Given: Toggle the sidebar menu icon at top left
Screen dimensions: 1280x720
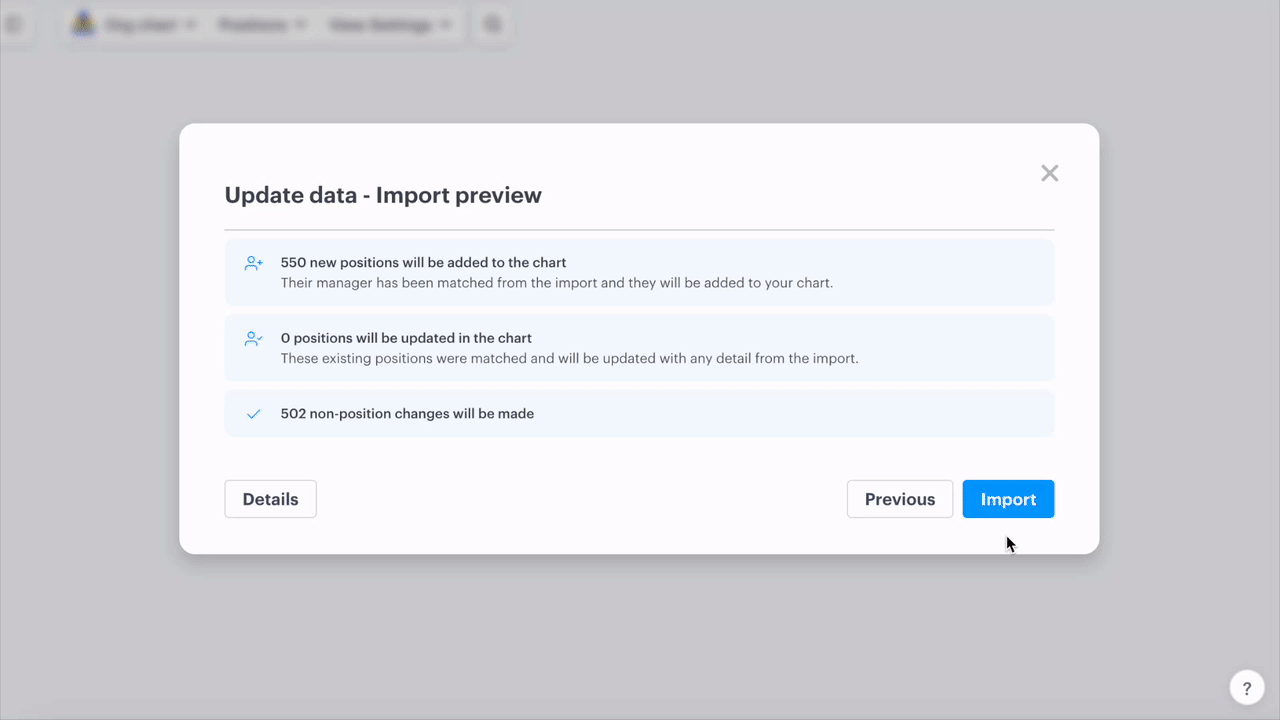Looking at the screenshot, I should tap(14, 25).
